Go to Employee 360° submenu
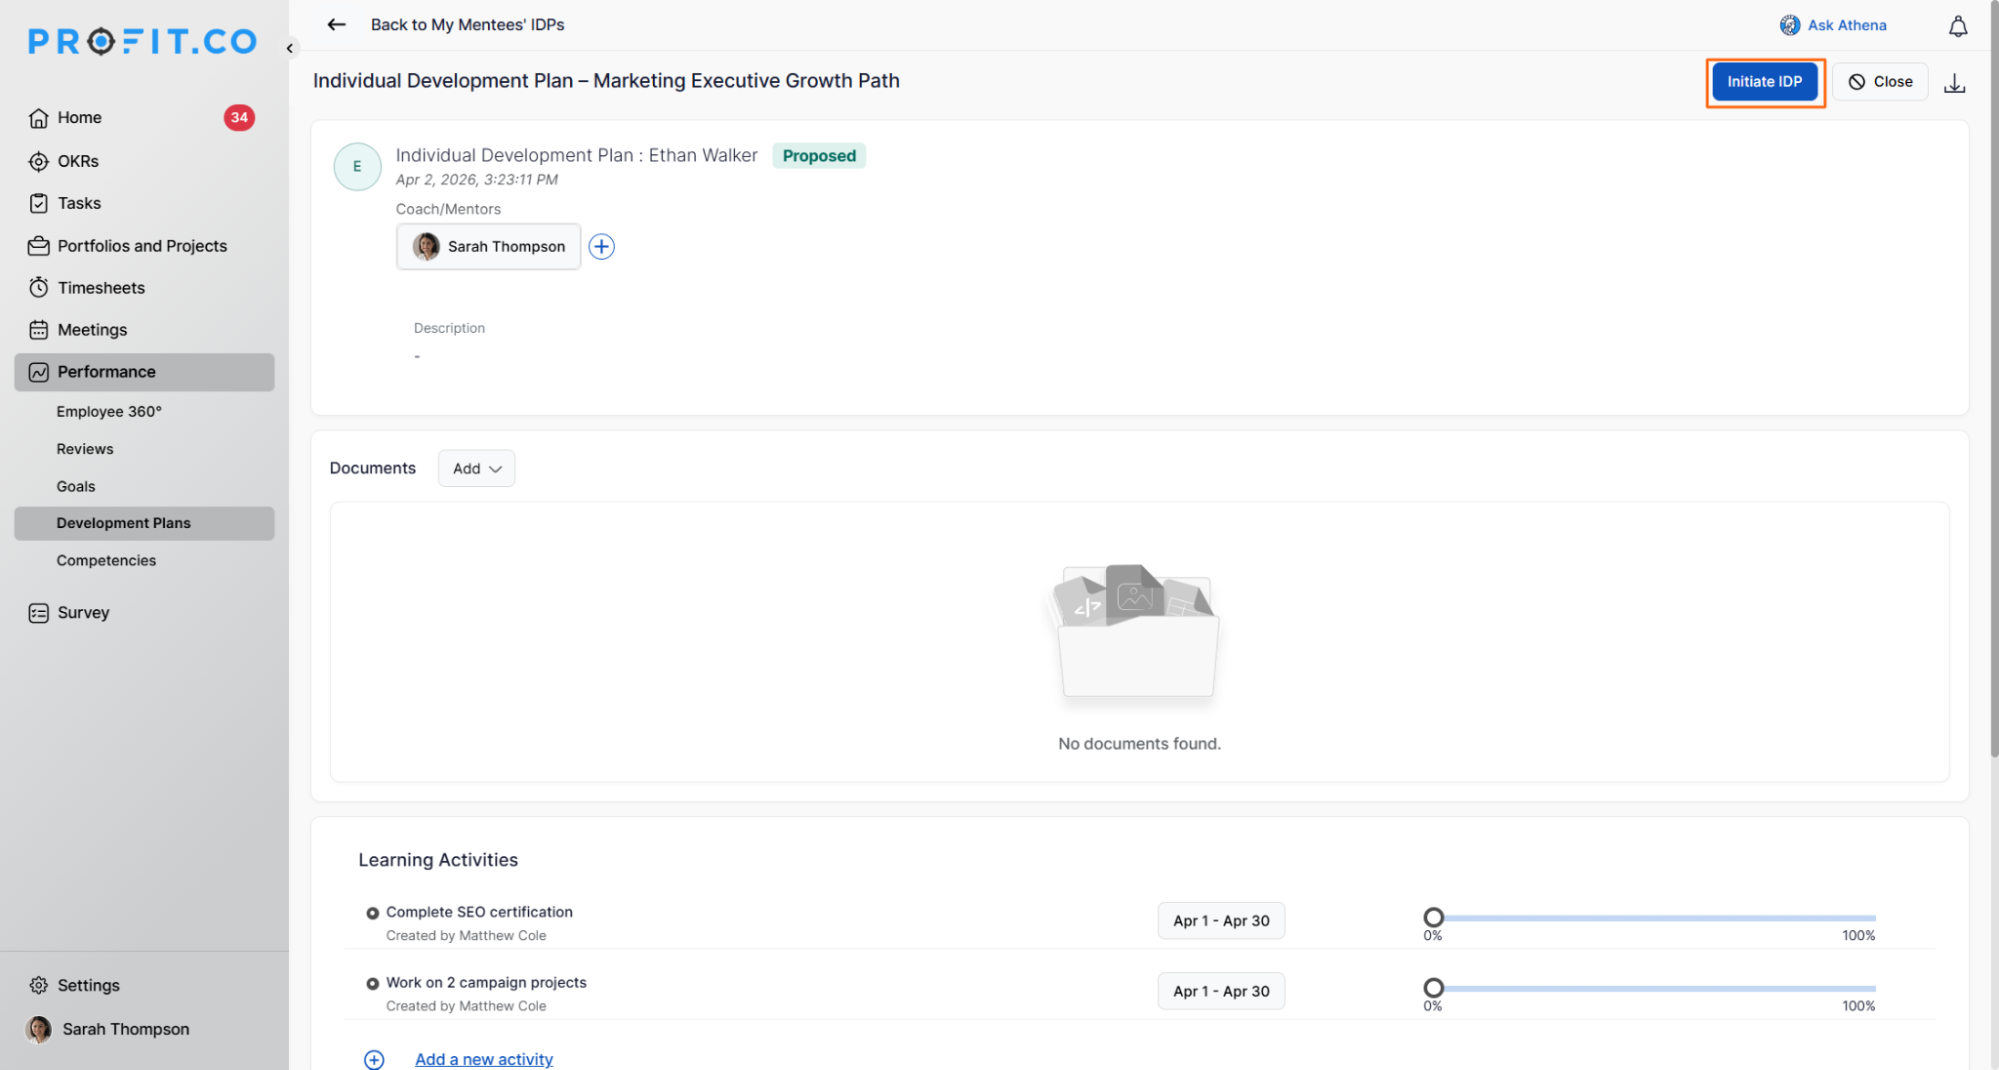1999x1070 pixels. [x=109, y=412]
